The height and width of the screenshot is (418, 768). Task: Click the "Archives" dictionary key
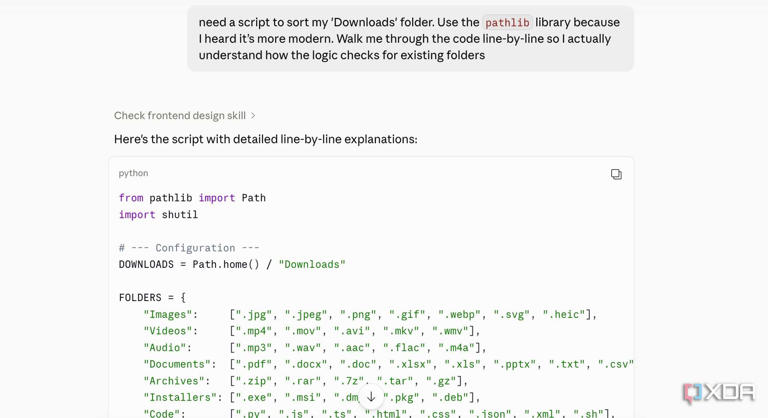click(173, 381)
